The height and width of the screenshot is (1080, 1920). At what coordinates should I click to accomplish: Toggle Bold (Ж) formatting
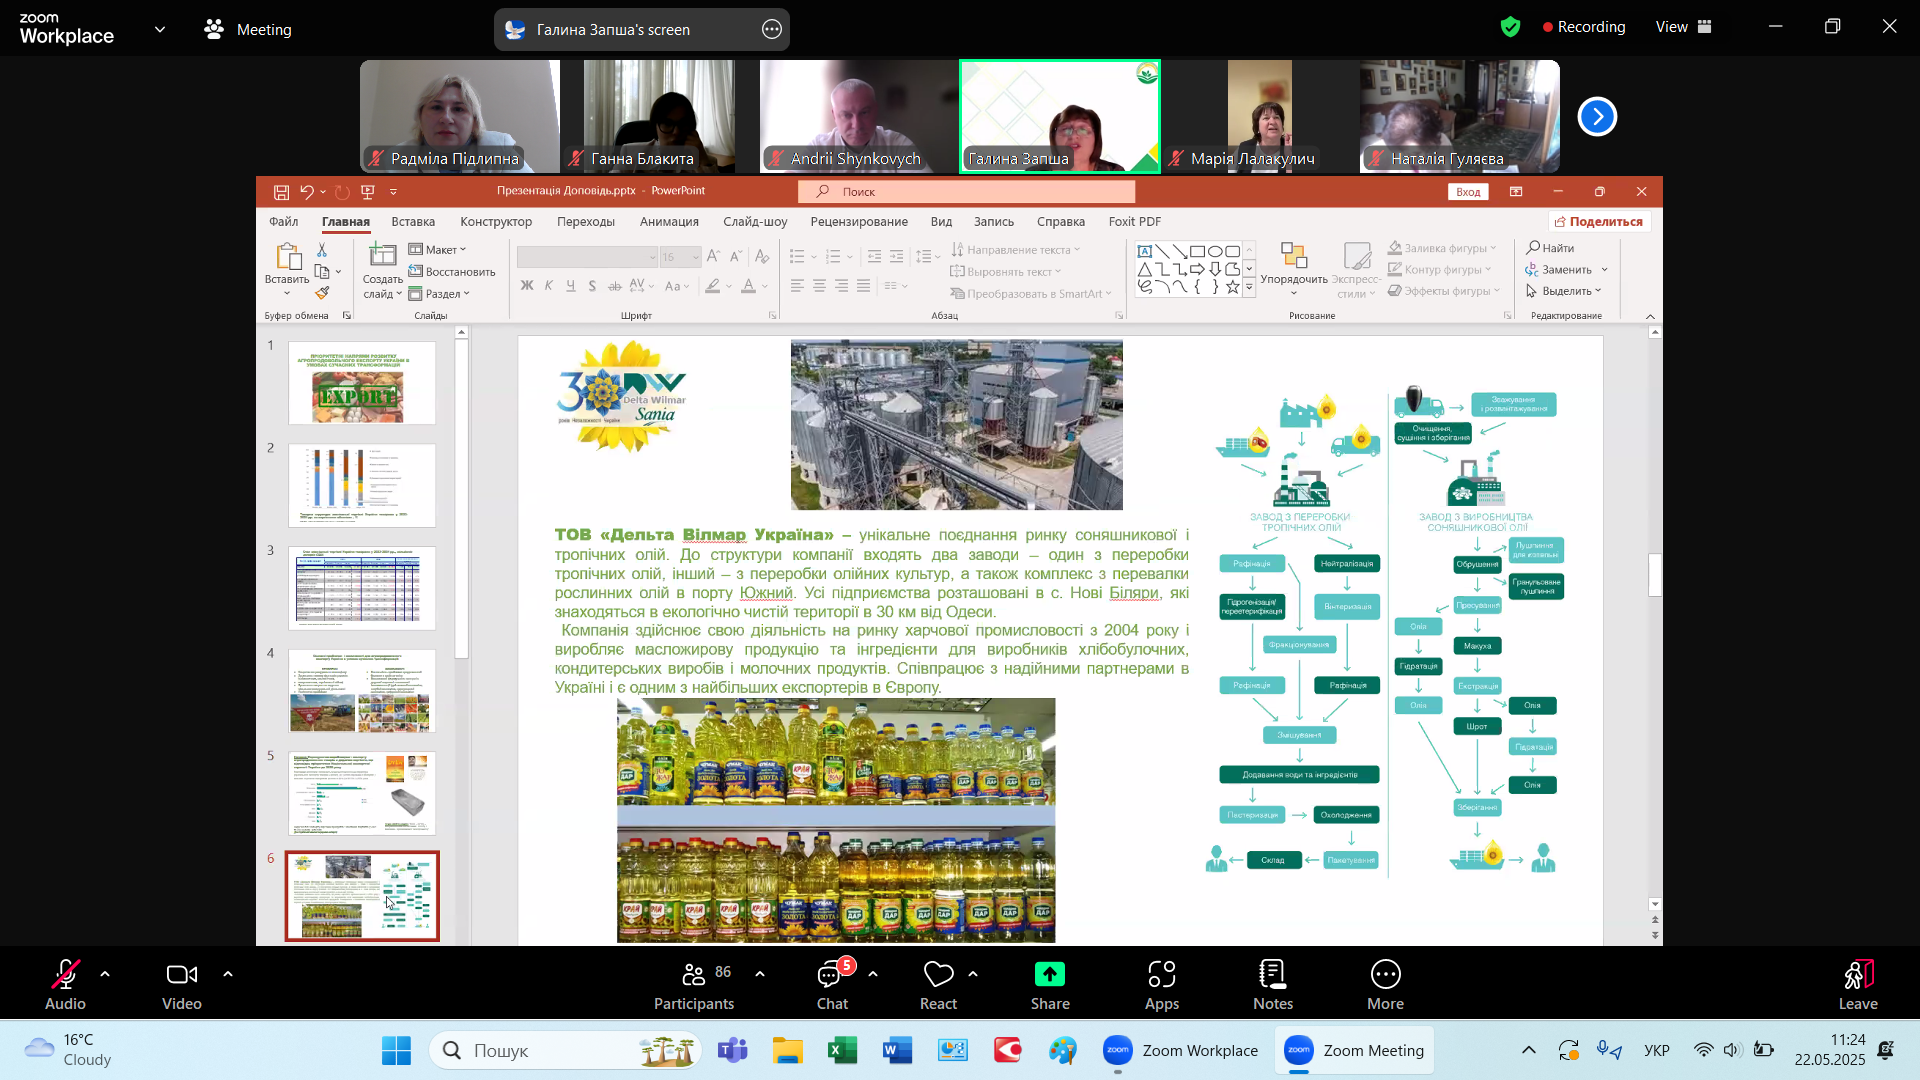click(x=527, y=286)
